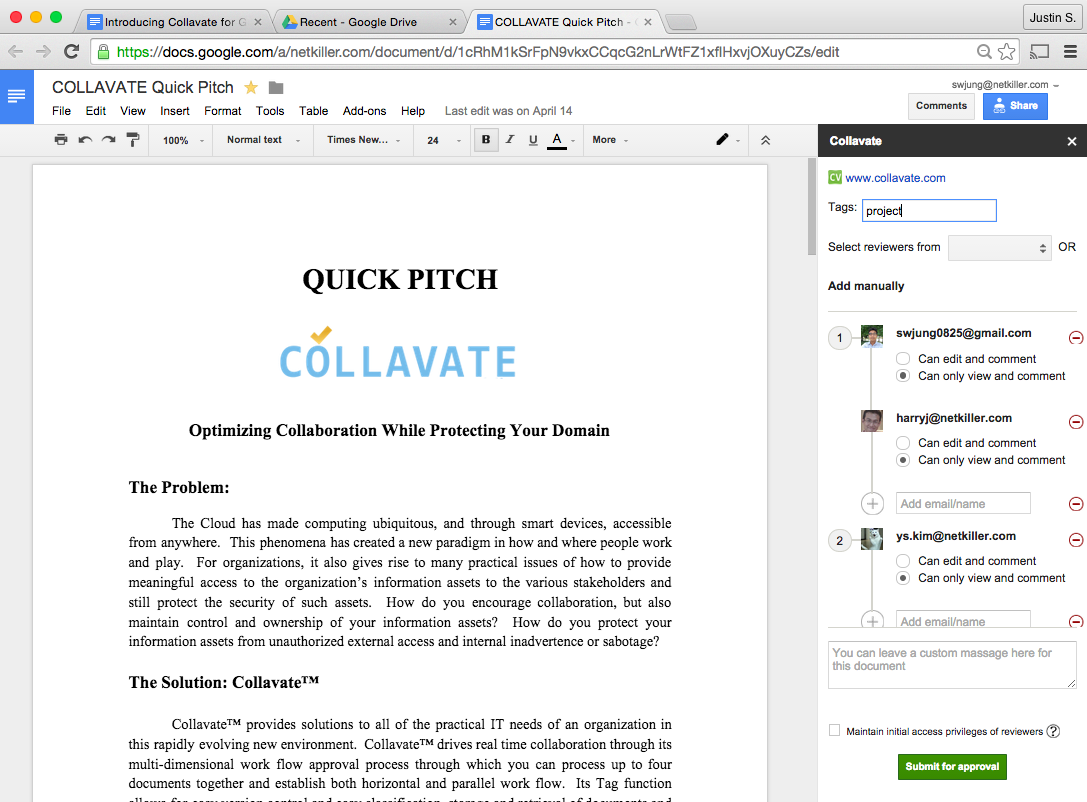This screenshot has width=1087, height=802.
Task: Remove reviewer swjung0825@gmail.com with minus icon
Action: click(1076, 338)
